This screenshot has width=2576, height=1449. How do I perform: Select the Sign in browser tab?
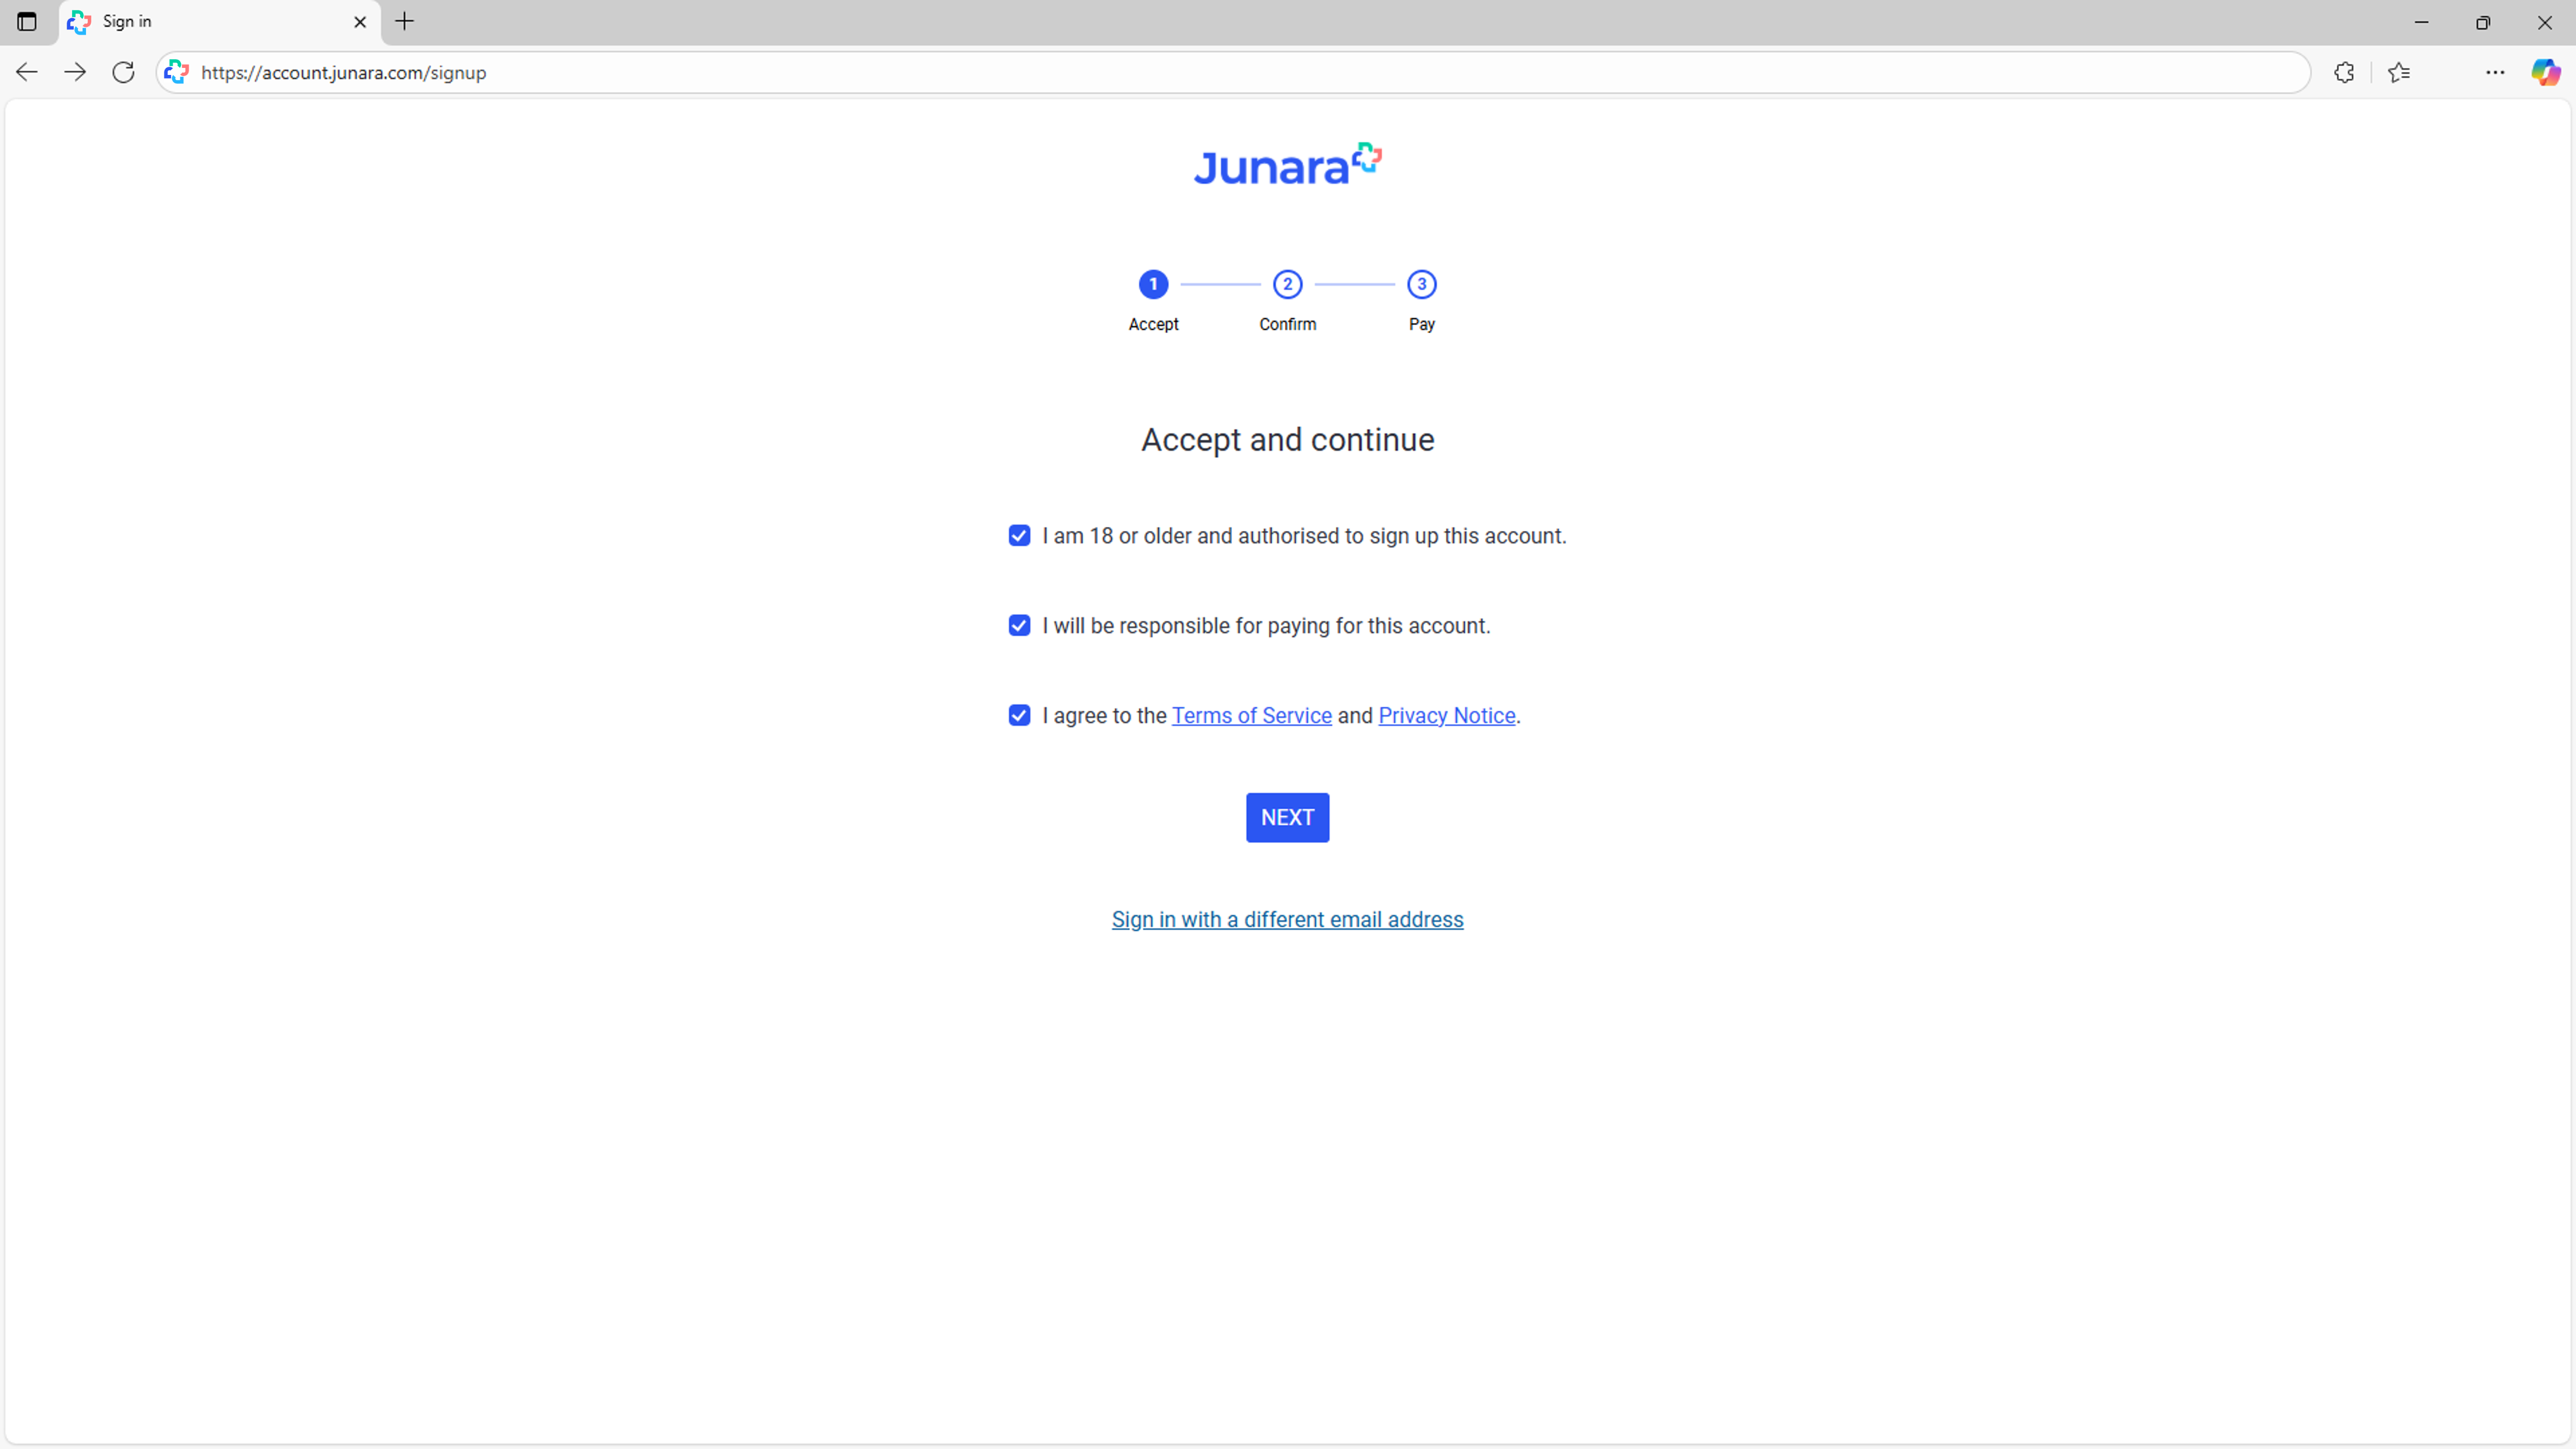pos(220,22)
